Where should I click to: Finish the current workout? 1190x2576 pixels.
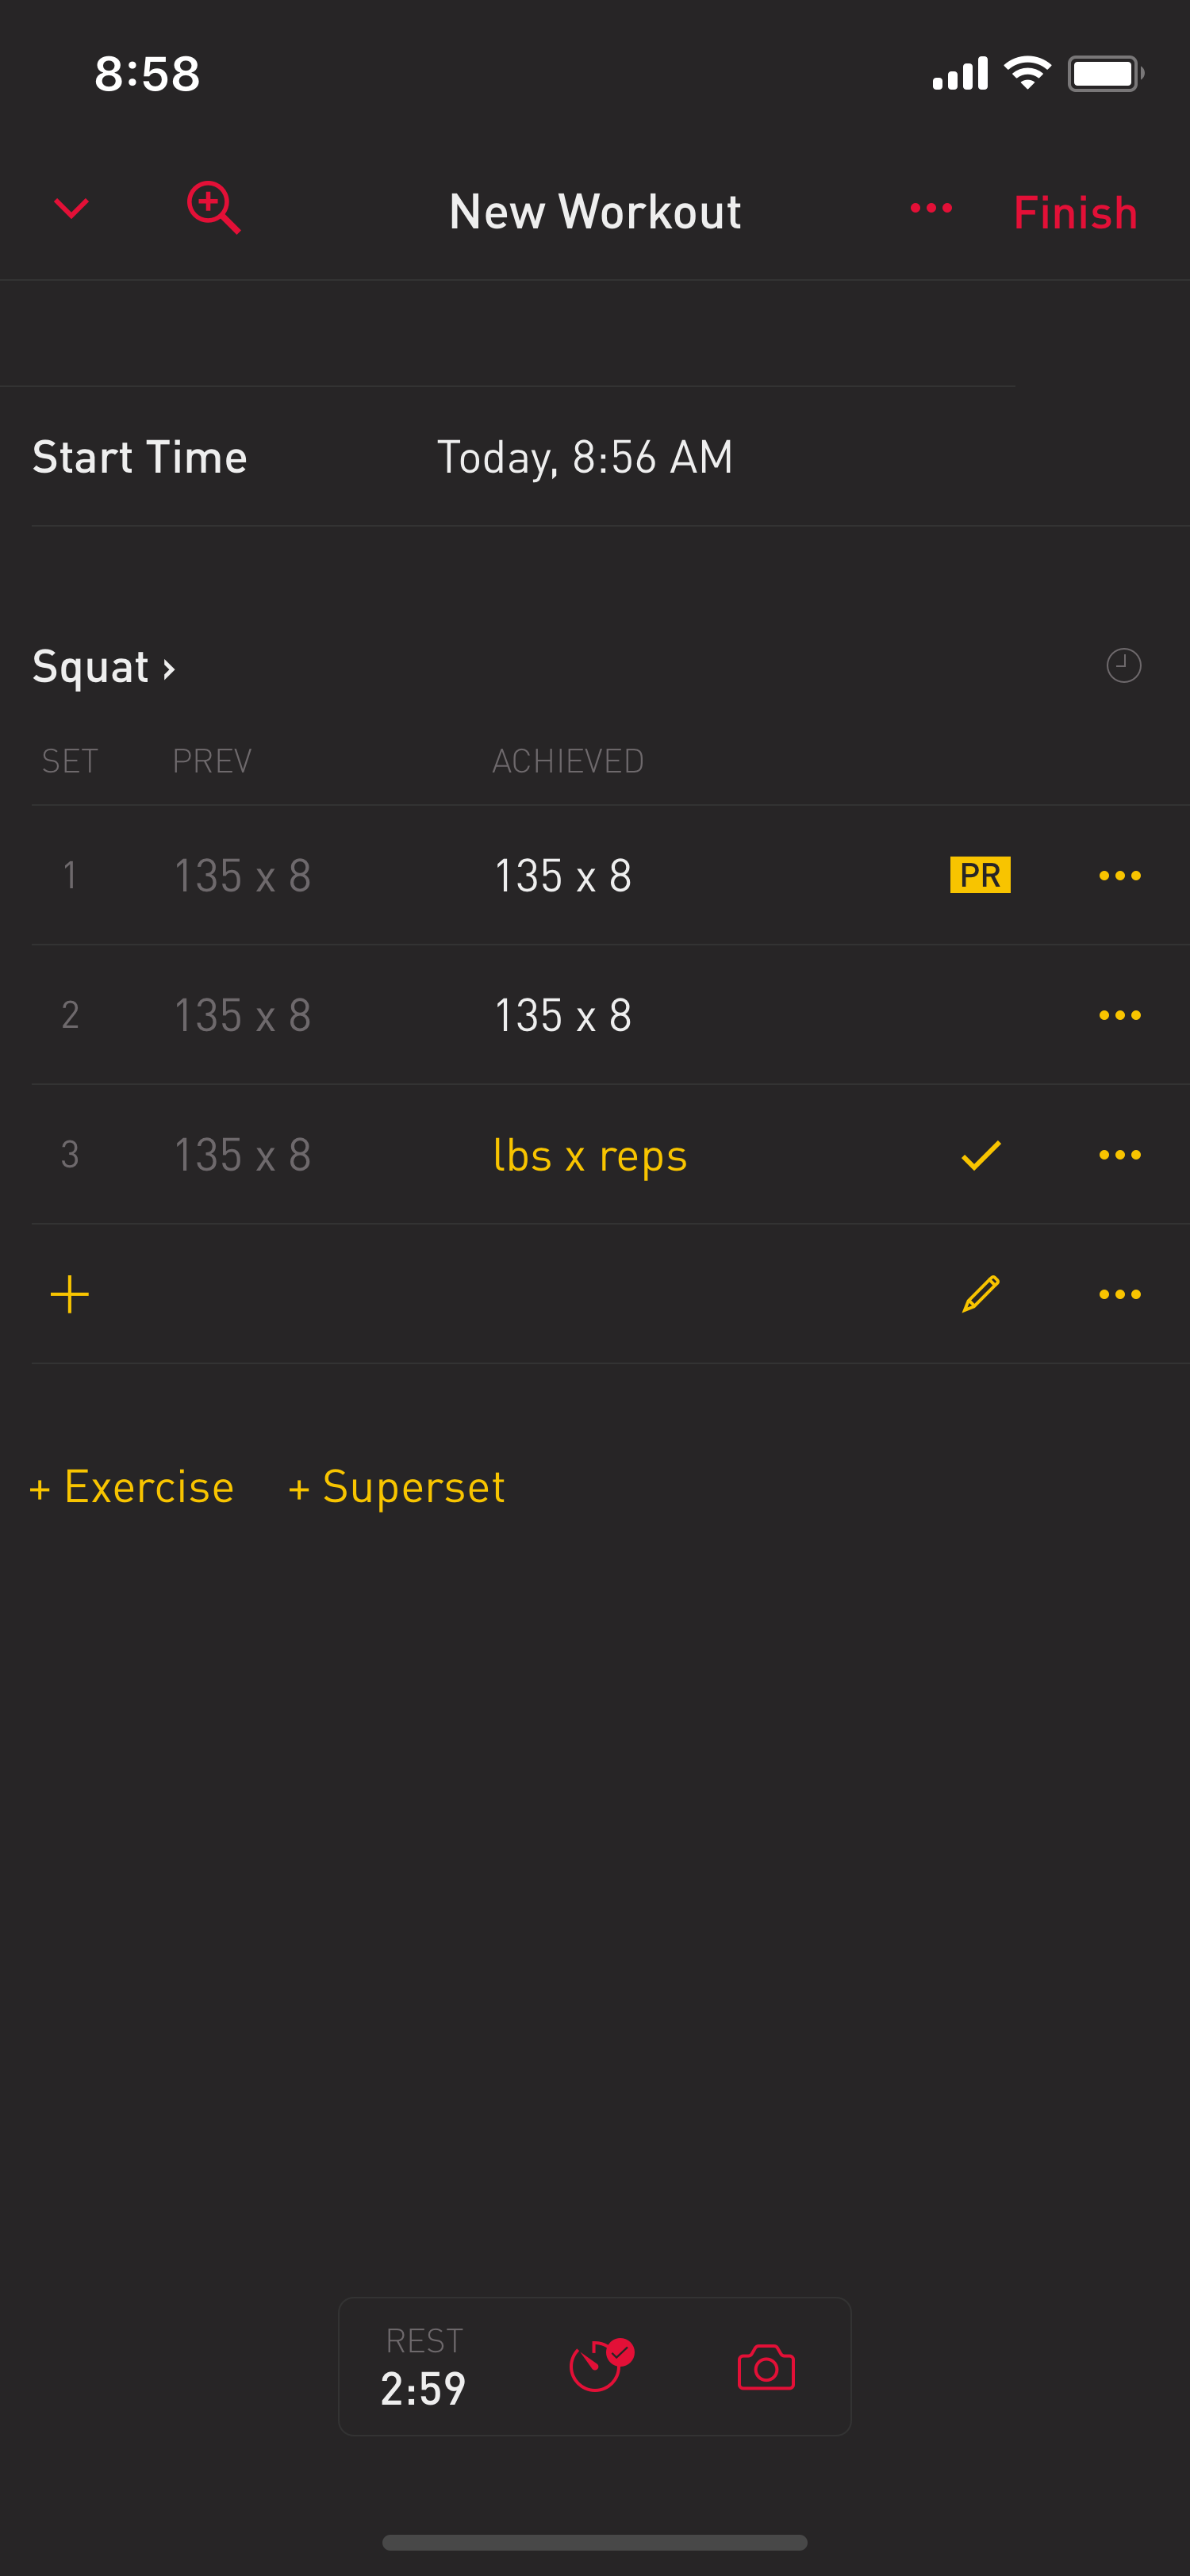1075,212
